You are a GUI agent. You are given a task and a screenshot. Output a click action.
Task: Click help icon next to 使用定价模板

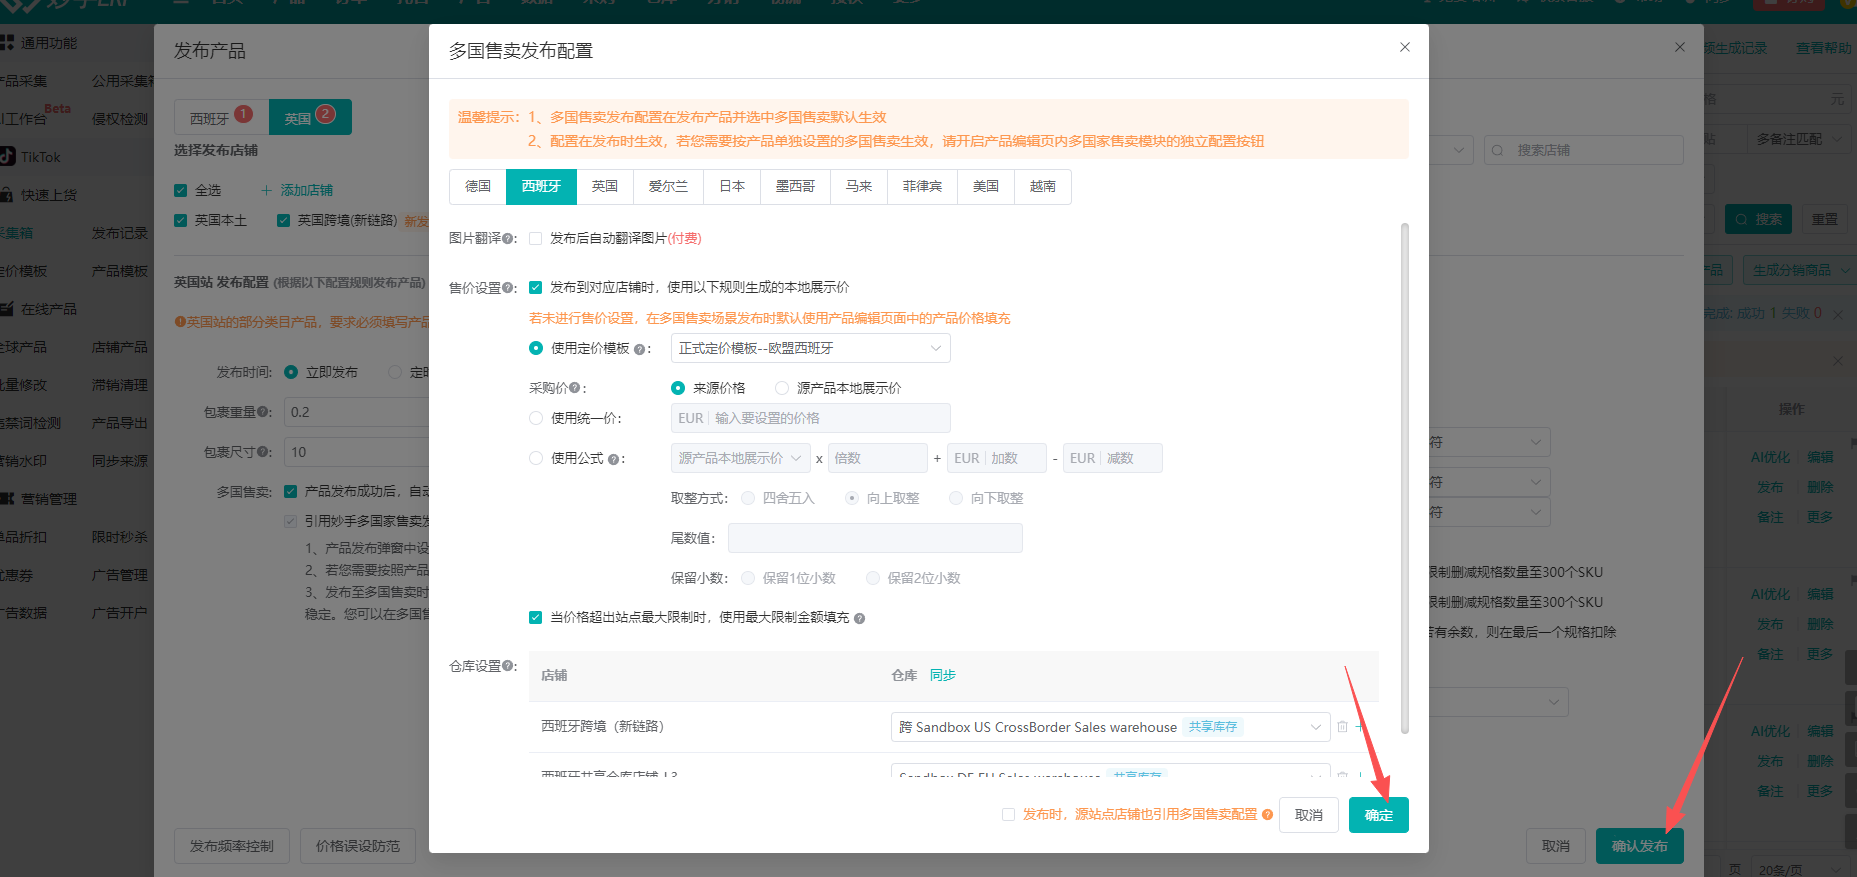[639, 349]
